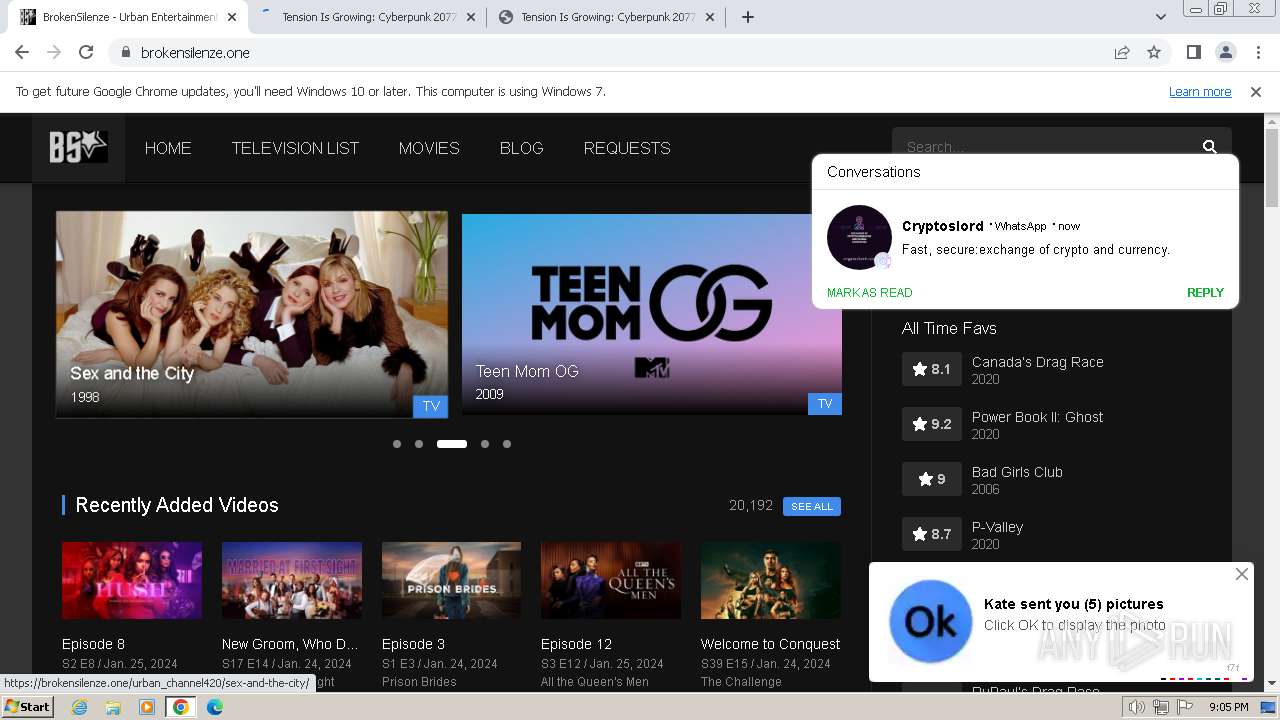Select the fifth carousel dot
The image size is (1280, 720).
point(507,444)
